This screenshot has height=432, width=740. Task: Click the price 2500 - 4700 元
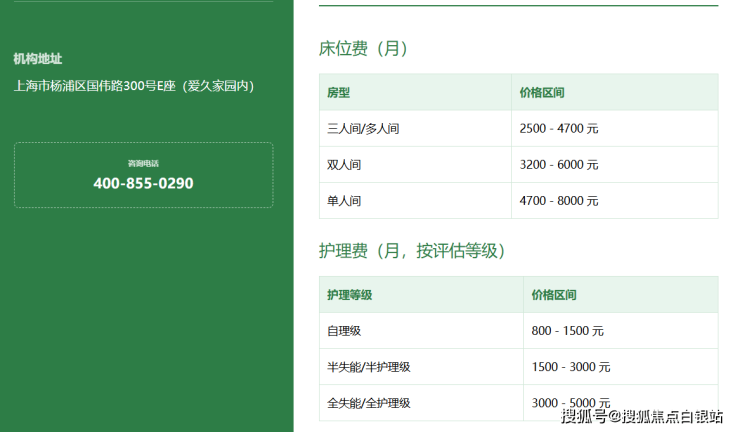(x=559, y=128)
